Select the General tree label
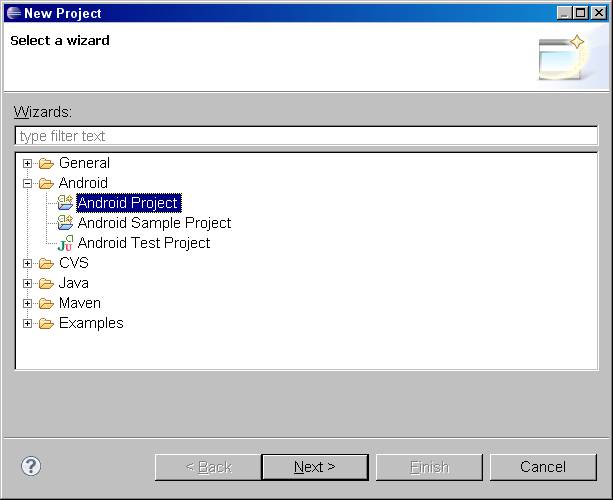613x500 pixels. 84,163
